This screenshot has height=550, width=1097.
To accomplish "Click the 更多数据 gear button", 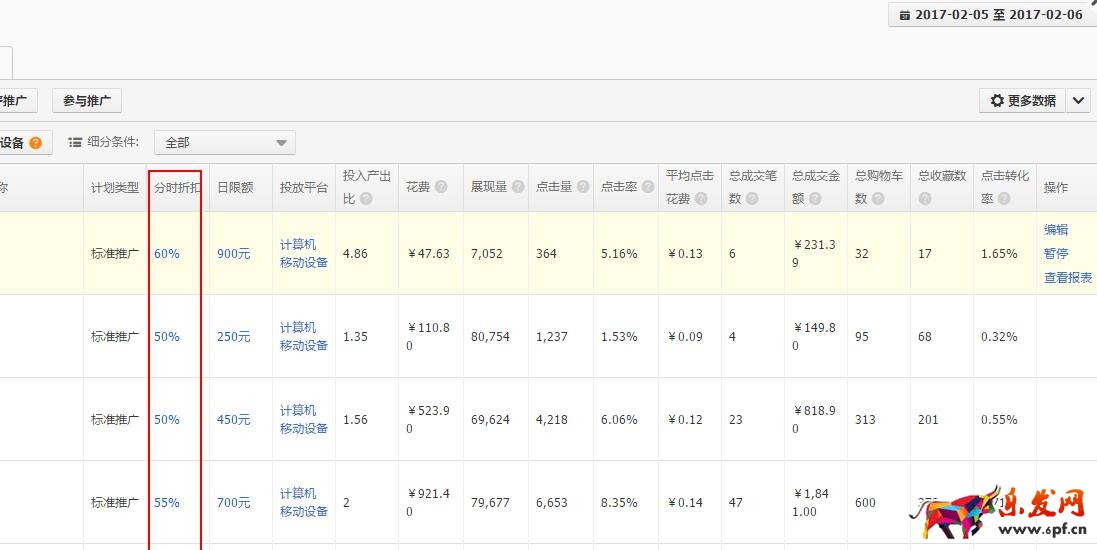I will pyautogui.click(x=1022, y=101).
